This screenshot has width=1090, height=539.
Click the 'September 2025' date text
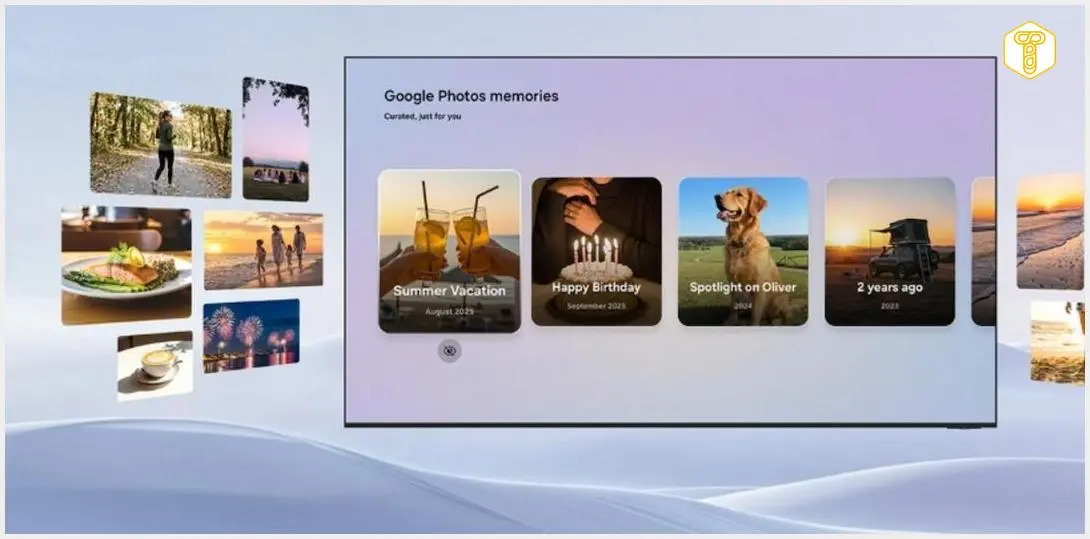596,306
